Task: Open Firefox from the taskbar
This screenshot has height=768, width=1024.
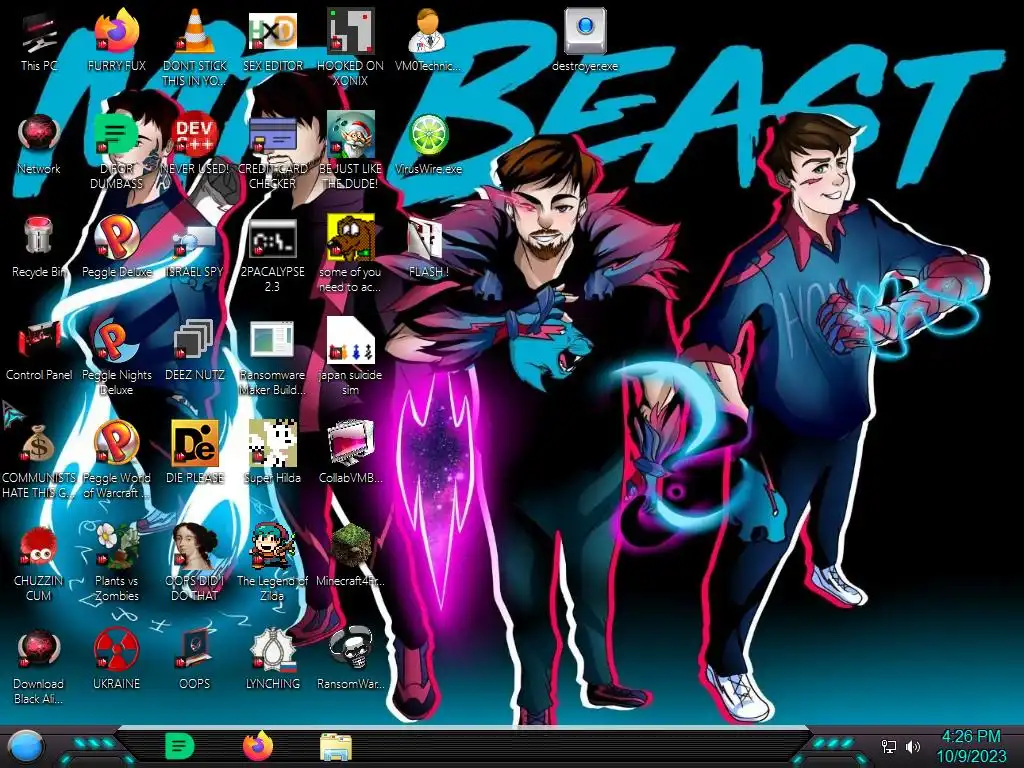Action: [258, 746]
